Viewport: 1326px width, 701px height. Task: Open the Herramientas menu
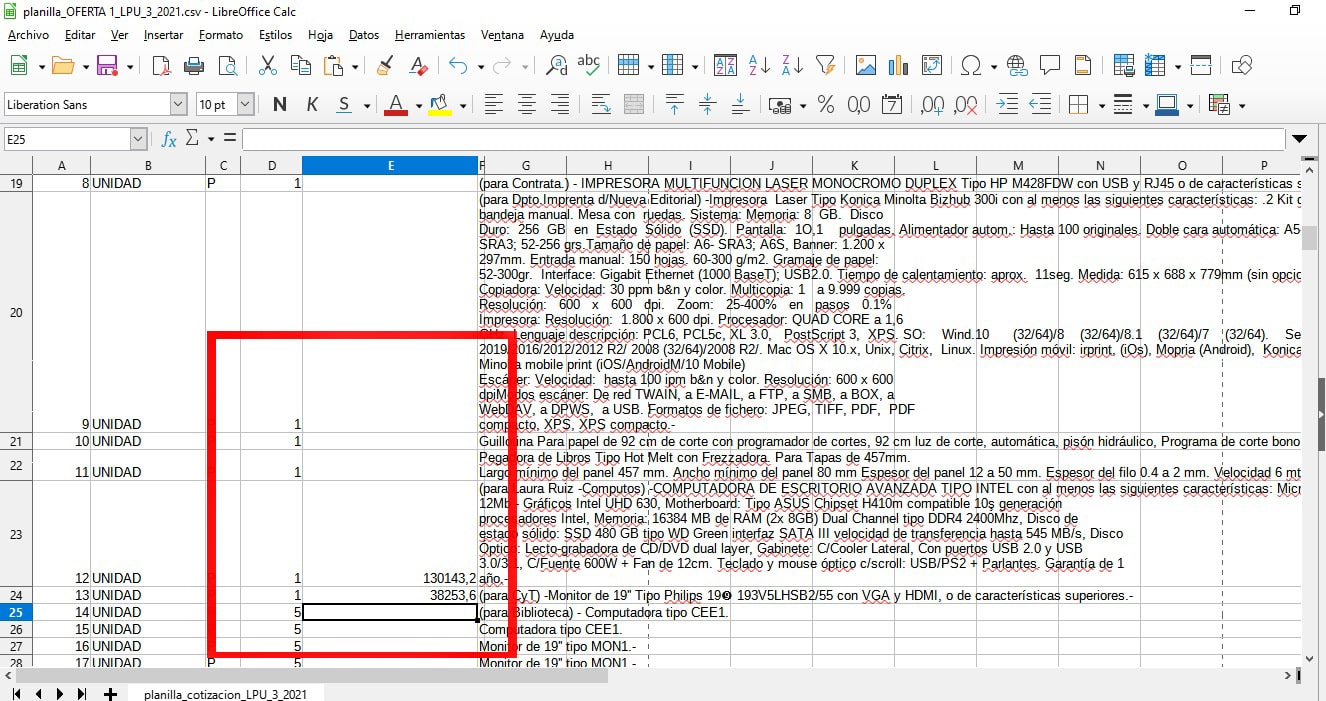(430, 35)
